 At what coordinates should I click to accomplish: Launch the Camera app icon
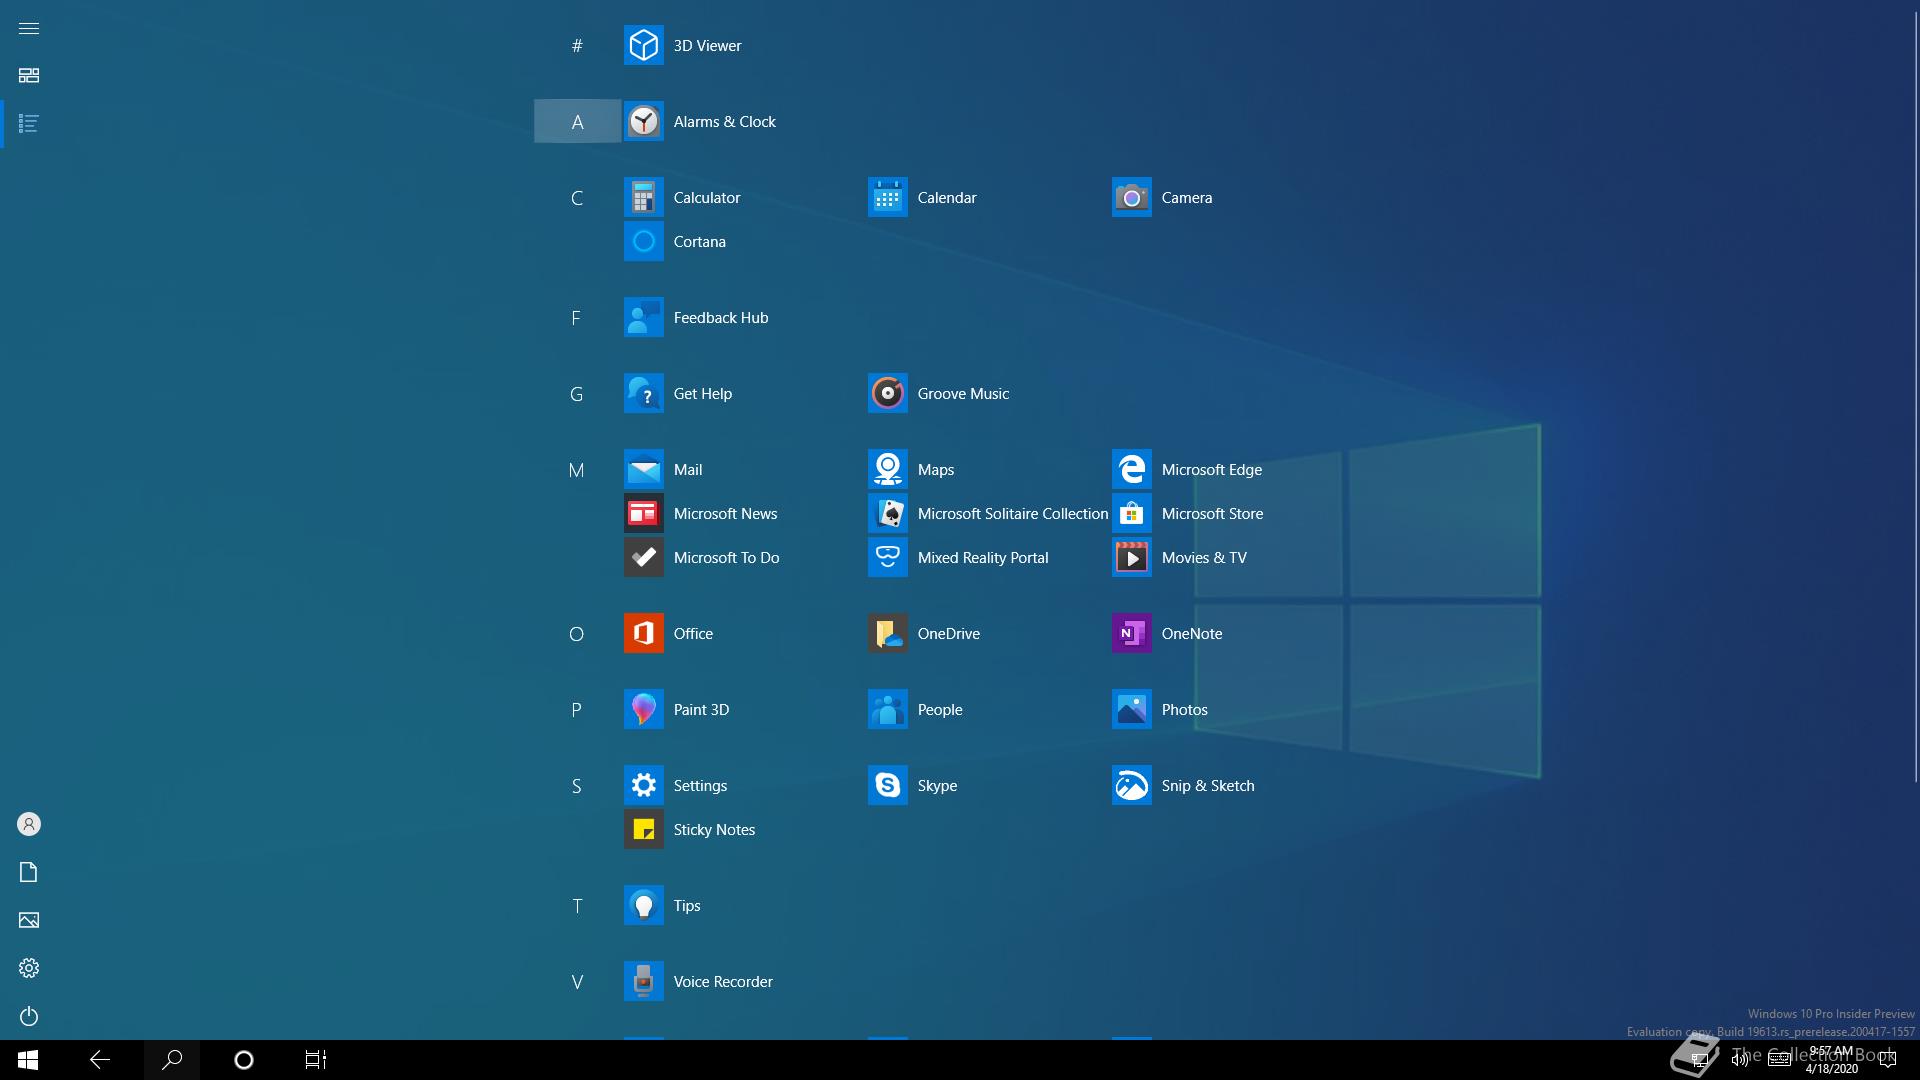click(x=1131, y=197)
